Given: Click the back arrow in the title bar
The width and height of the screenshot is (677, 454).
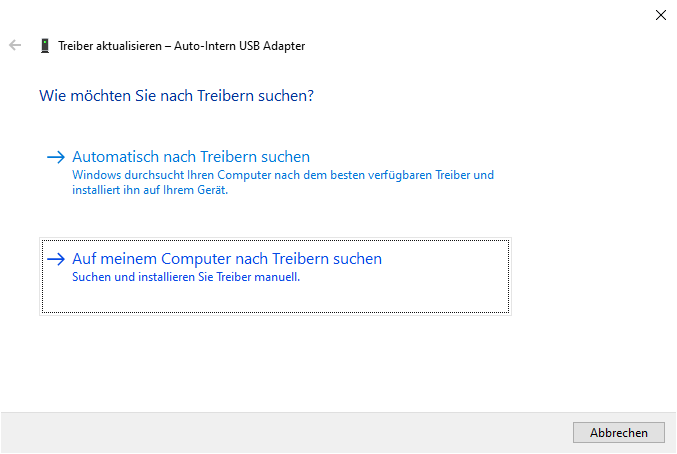Looking at the screenshot, I should pyautogui.click(x=15, y=45).
